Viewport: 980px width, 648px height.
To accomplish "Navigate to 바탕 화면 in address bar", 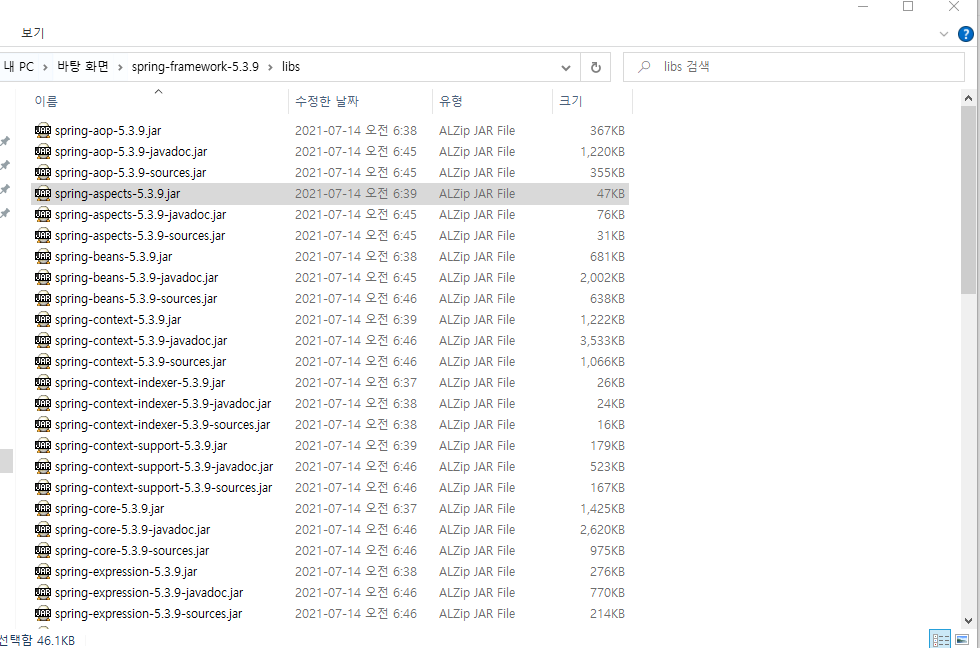I will point(82,66).
